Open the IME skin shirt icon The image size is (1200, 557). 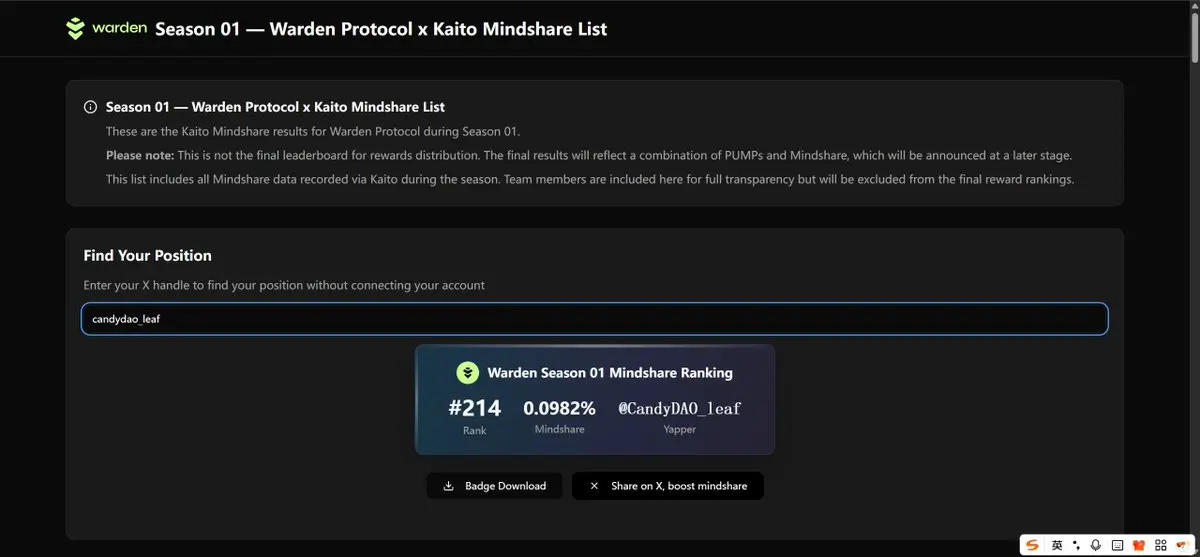[1138, 545]
